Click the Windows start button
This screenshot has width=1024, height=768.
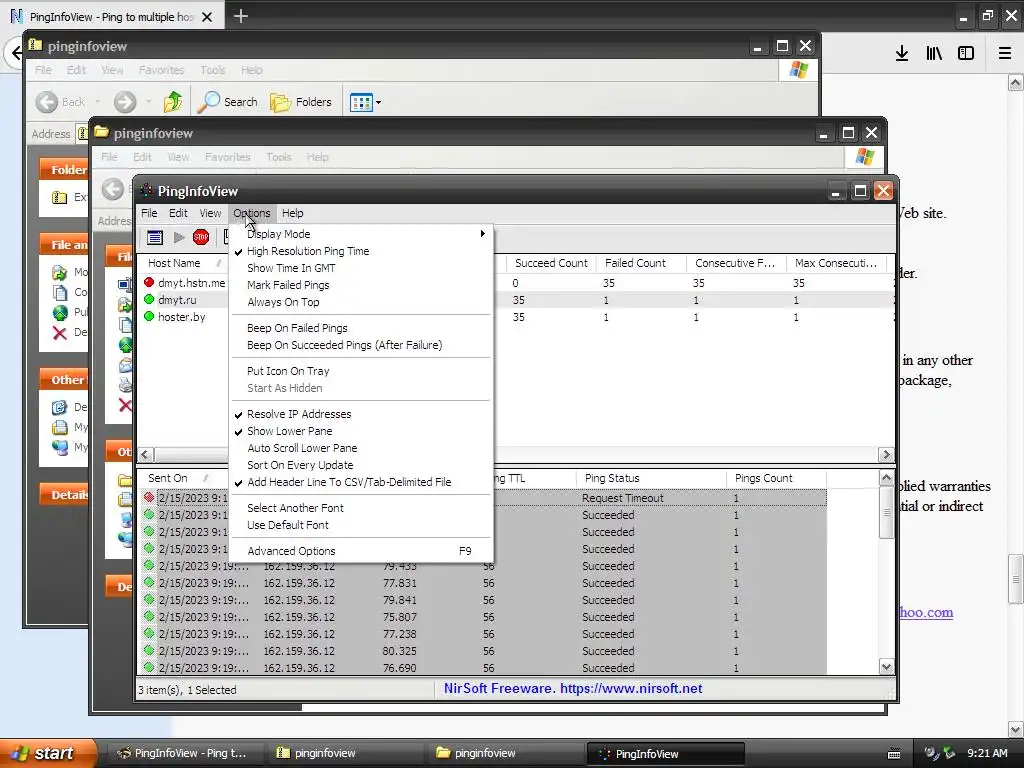(x=48, y=753)
